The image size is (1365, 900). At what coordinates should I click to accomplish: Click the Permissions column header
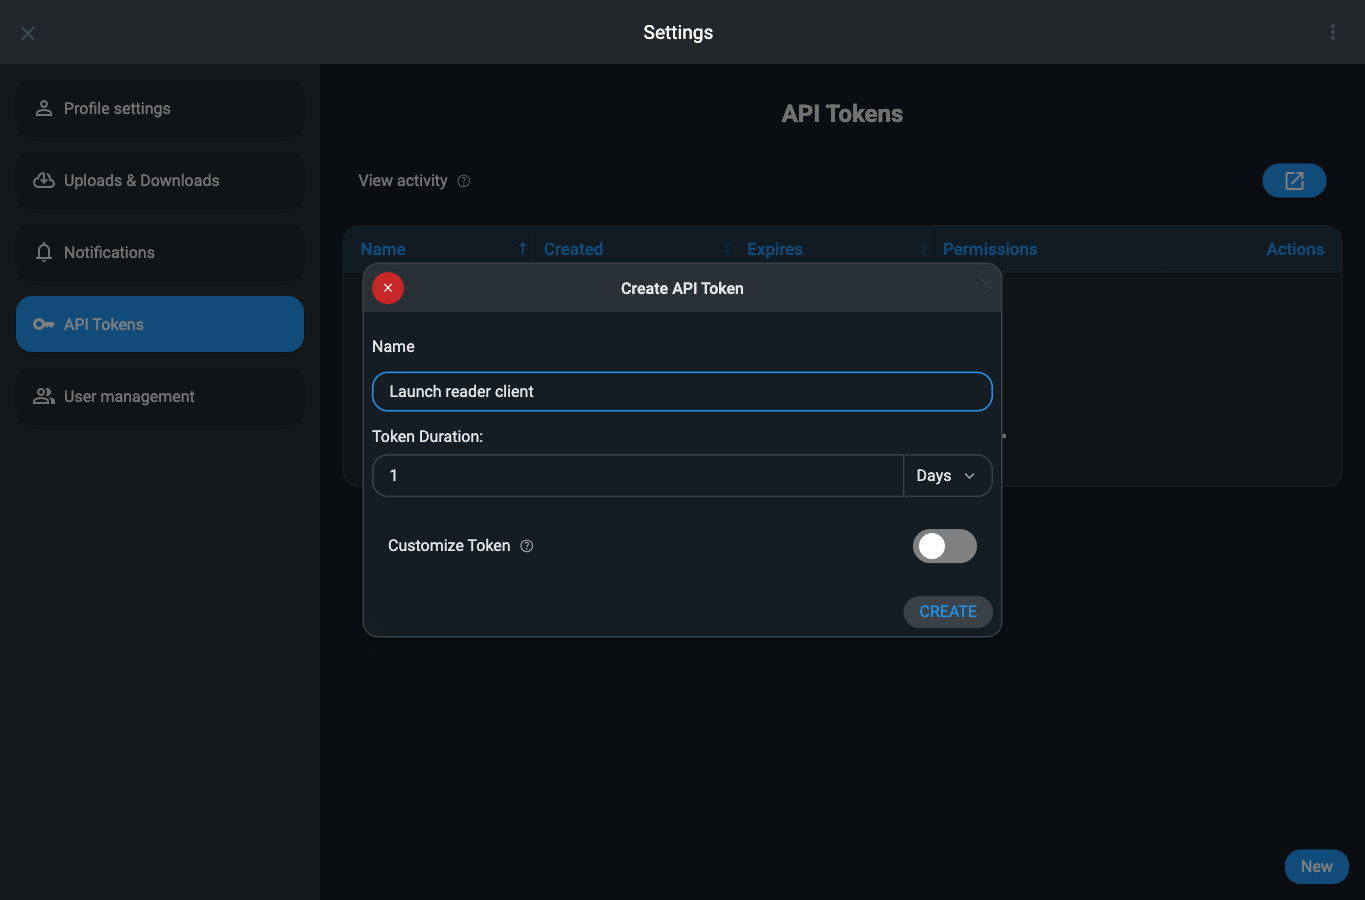point(990,249)
